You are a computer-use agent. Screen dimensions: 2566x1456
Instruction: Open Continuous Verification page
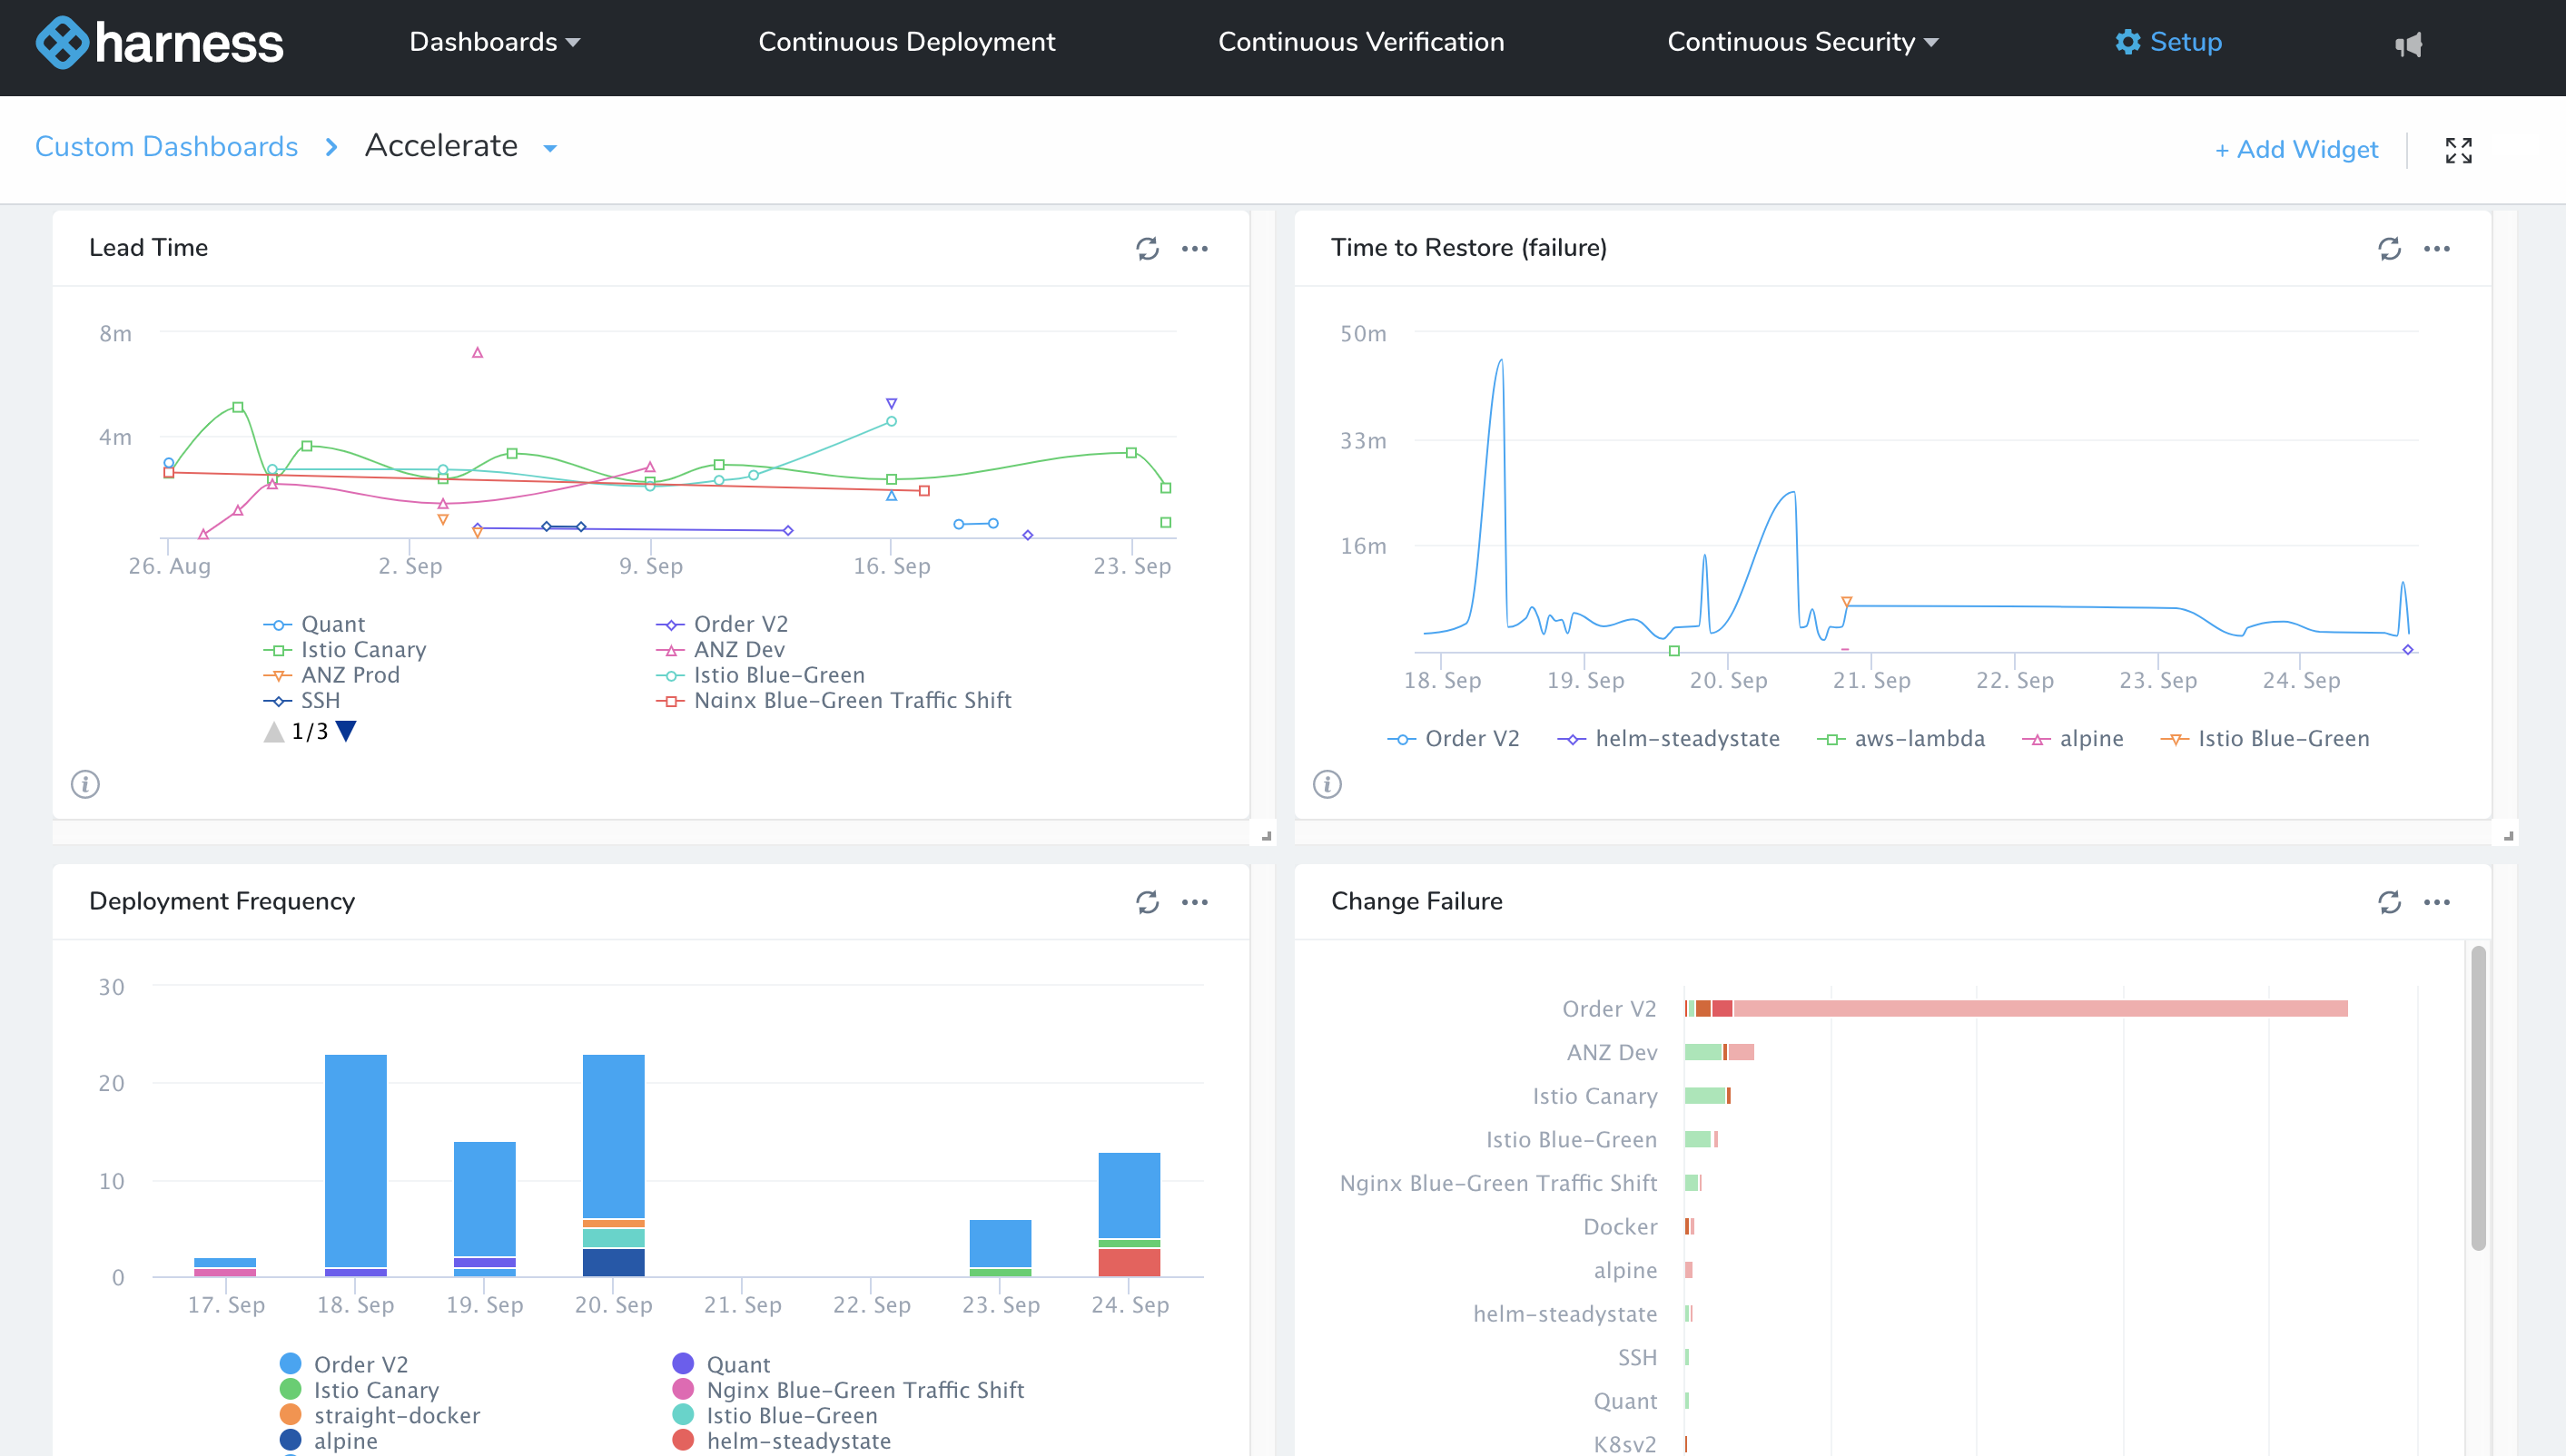pos(1360,42)
